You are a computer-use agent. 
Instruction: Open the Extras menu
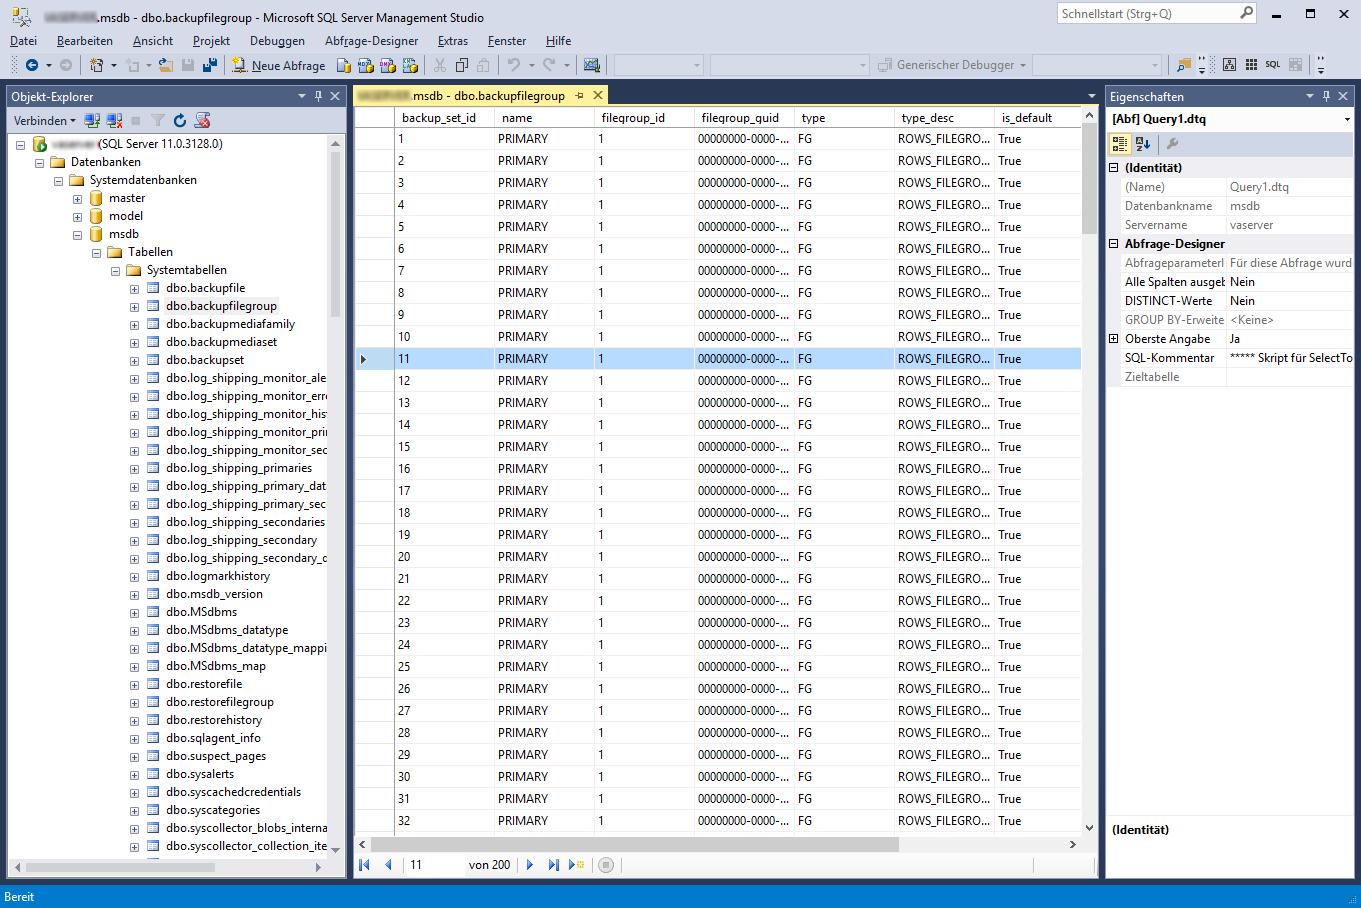tap(452, 41)
